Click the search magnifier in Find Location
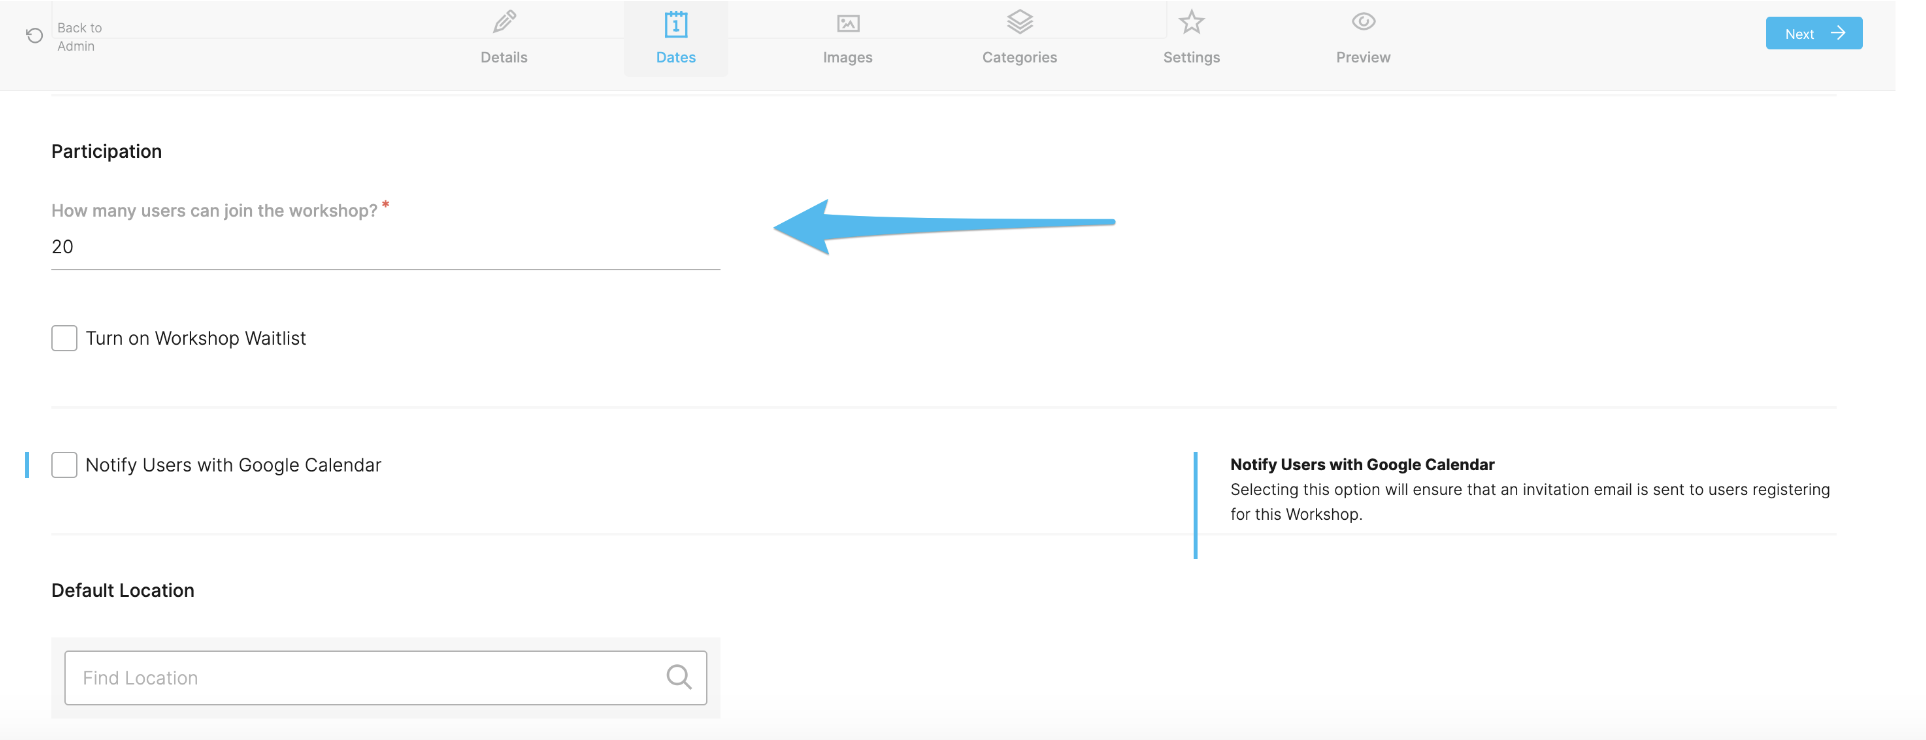1926x740 pixels. tap(679, 677)
